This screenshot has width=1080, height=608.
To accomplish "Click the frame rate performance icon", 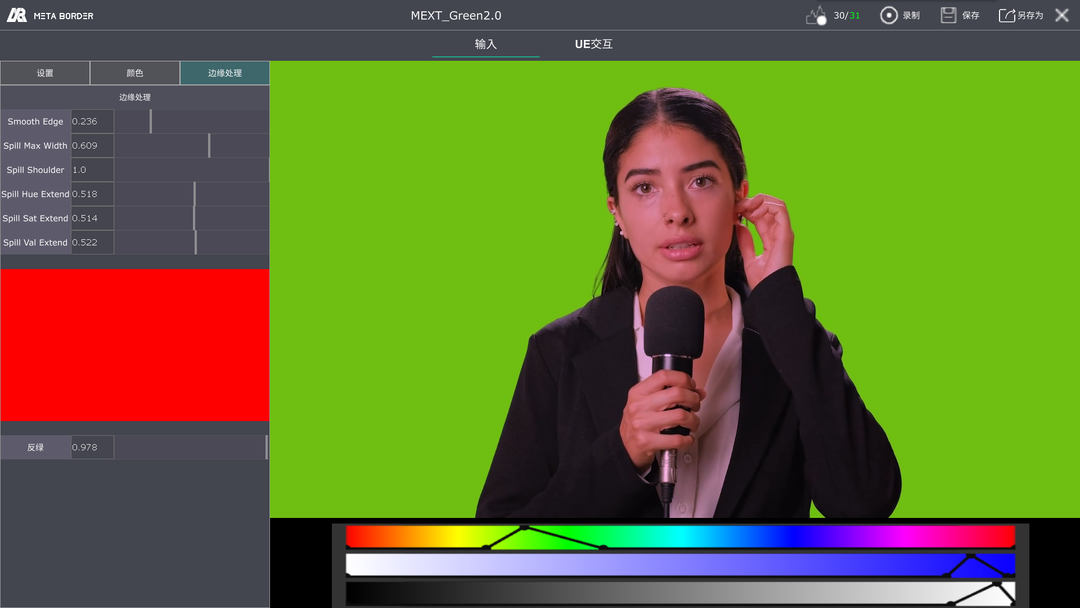I will click(816, 15).
